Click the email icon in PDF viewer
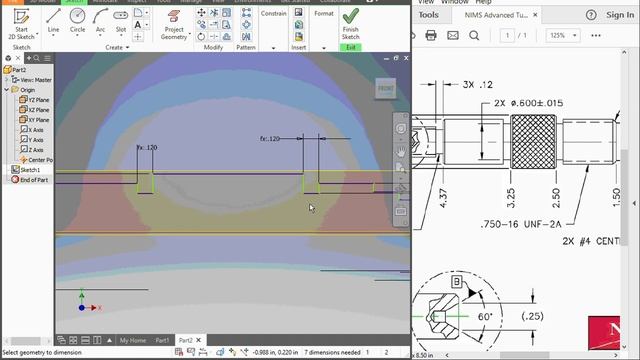 [453, 36]
